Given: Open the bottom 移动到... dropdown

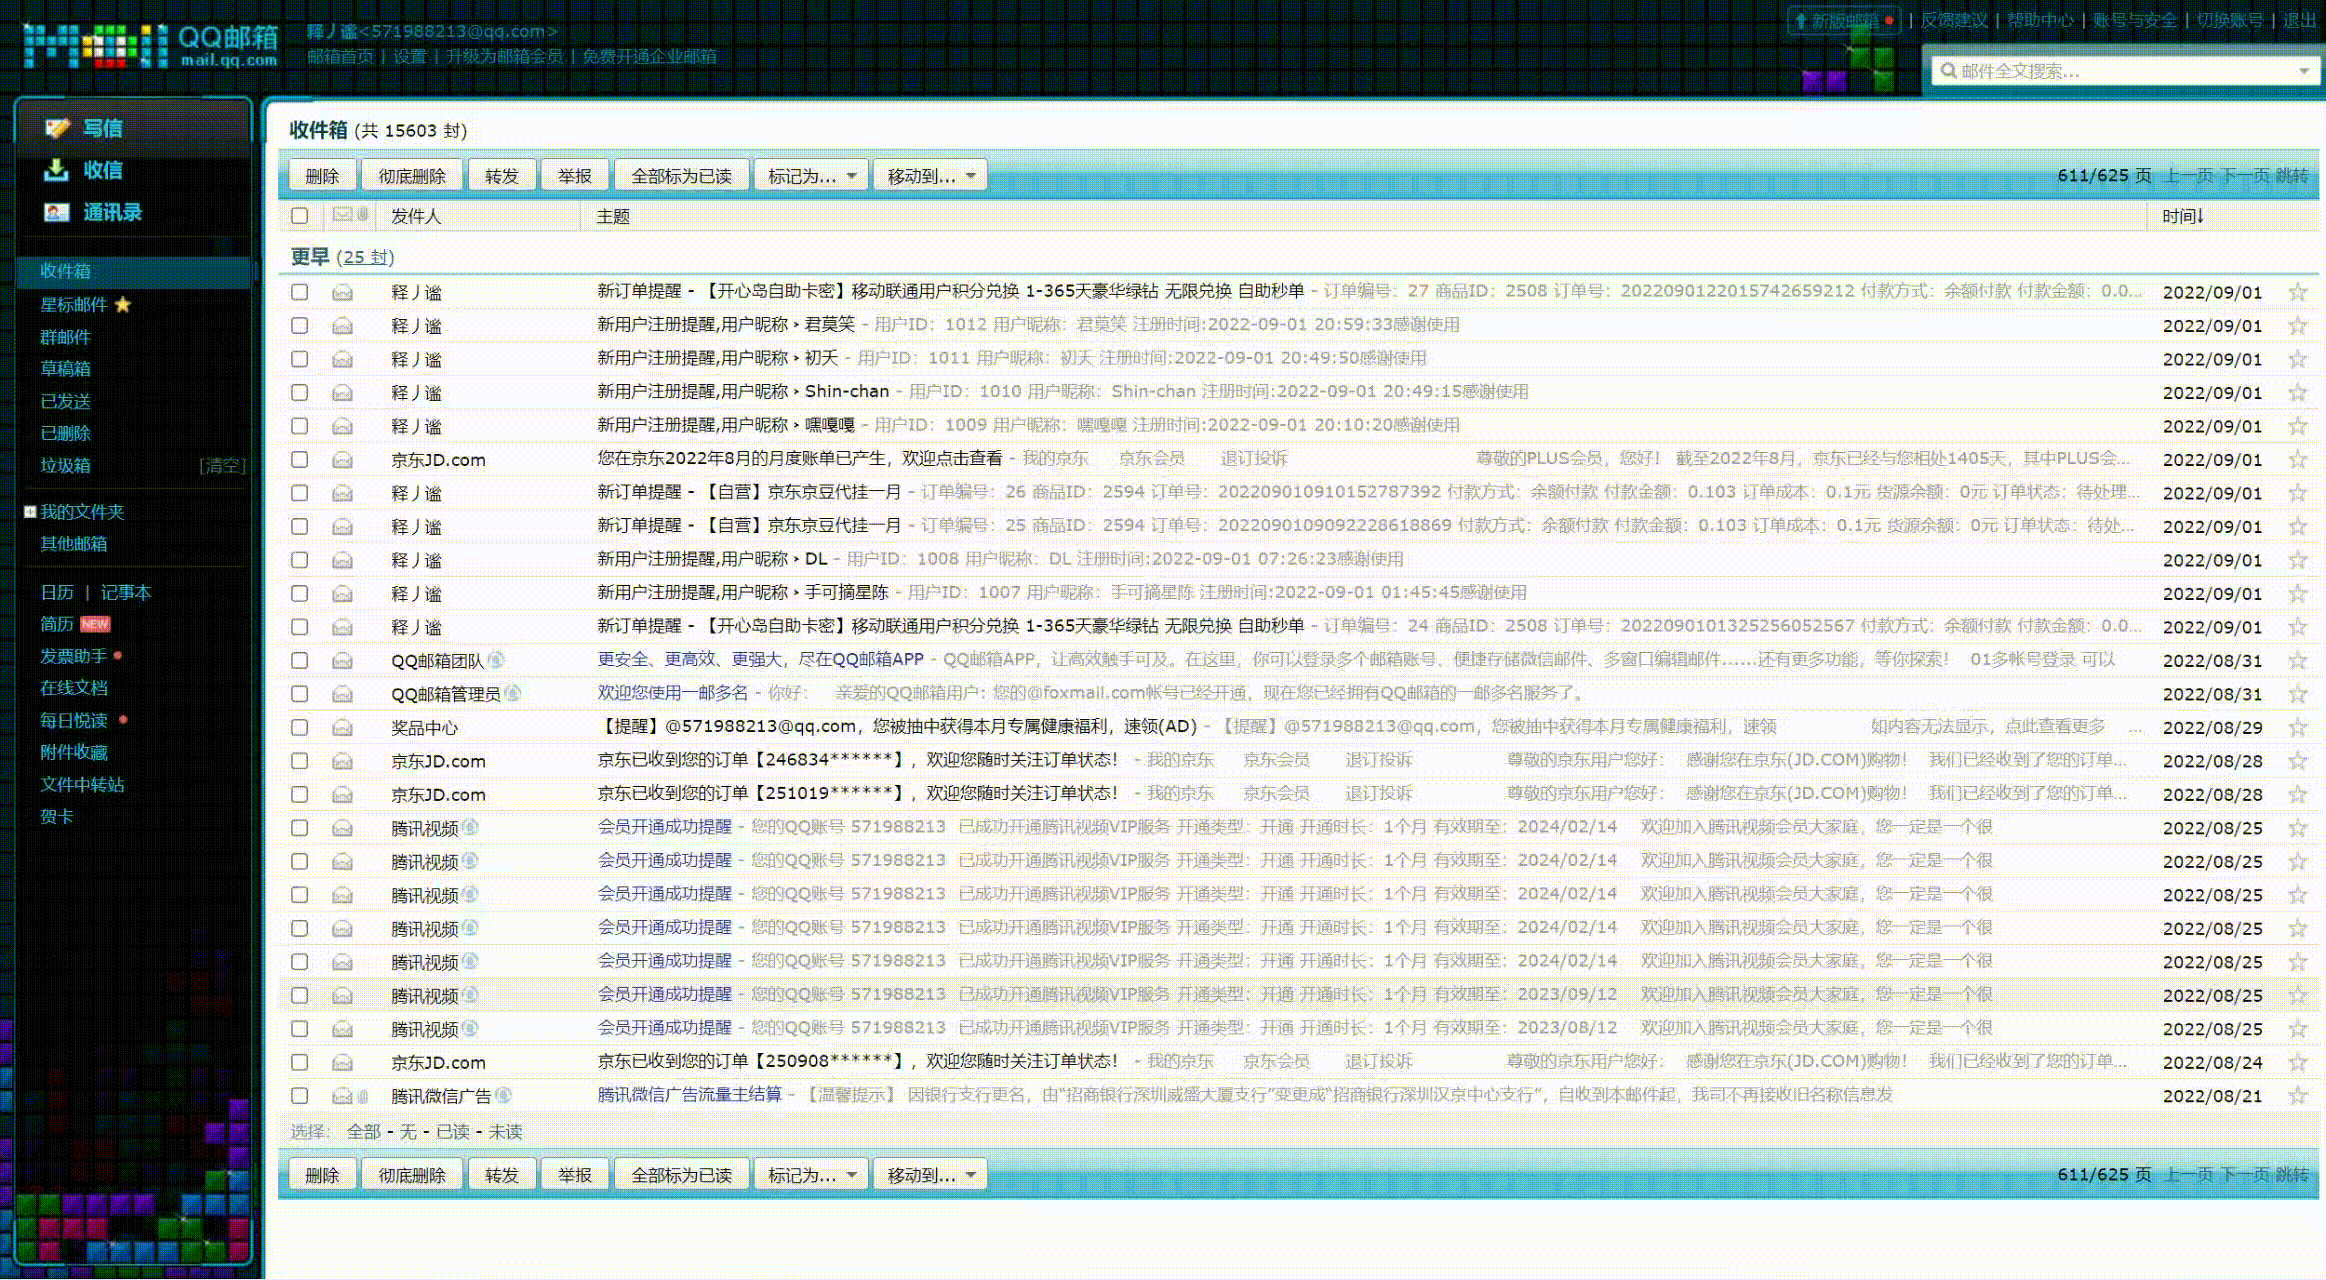Looking at the screenshot, I should pyautogui.click(x=930, y=1175).
